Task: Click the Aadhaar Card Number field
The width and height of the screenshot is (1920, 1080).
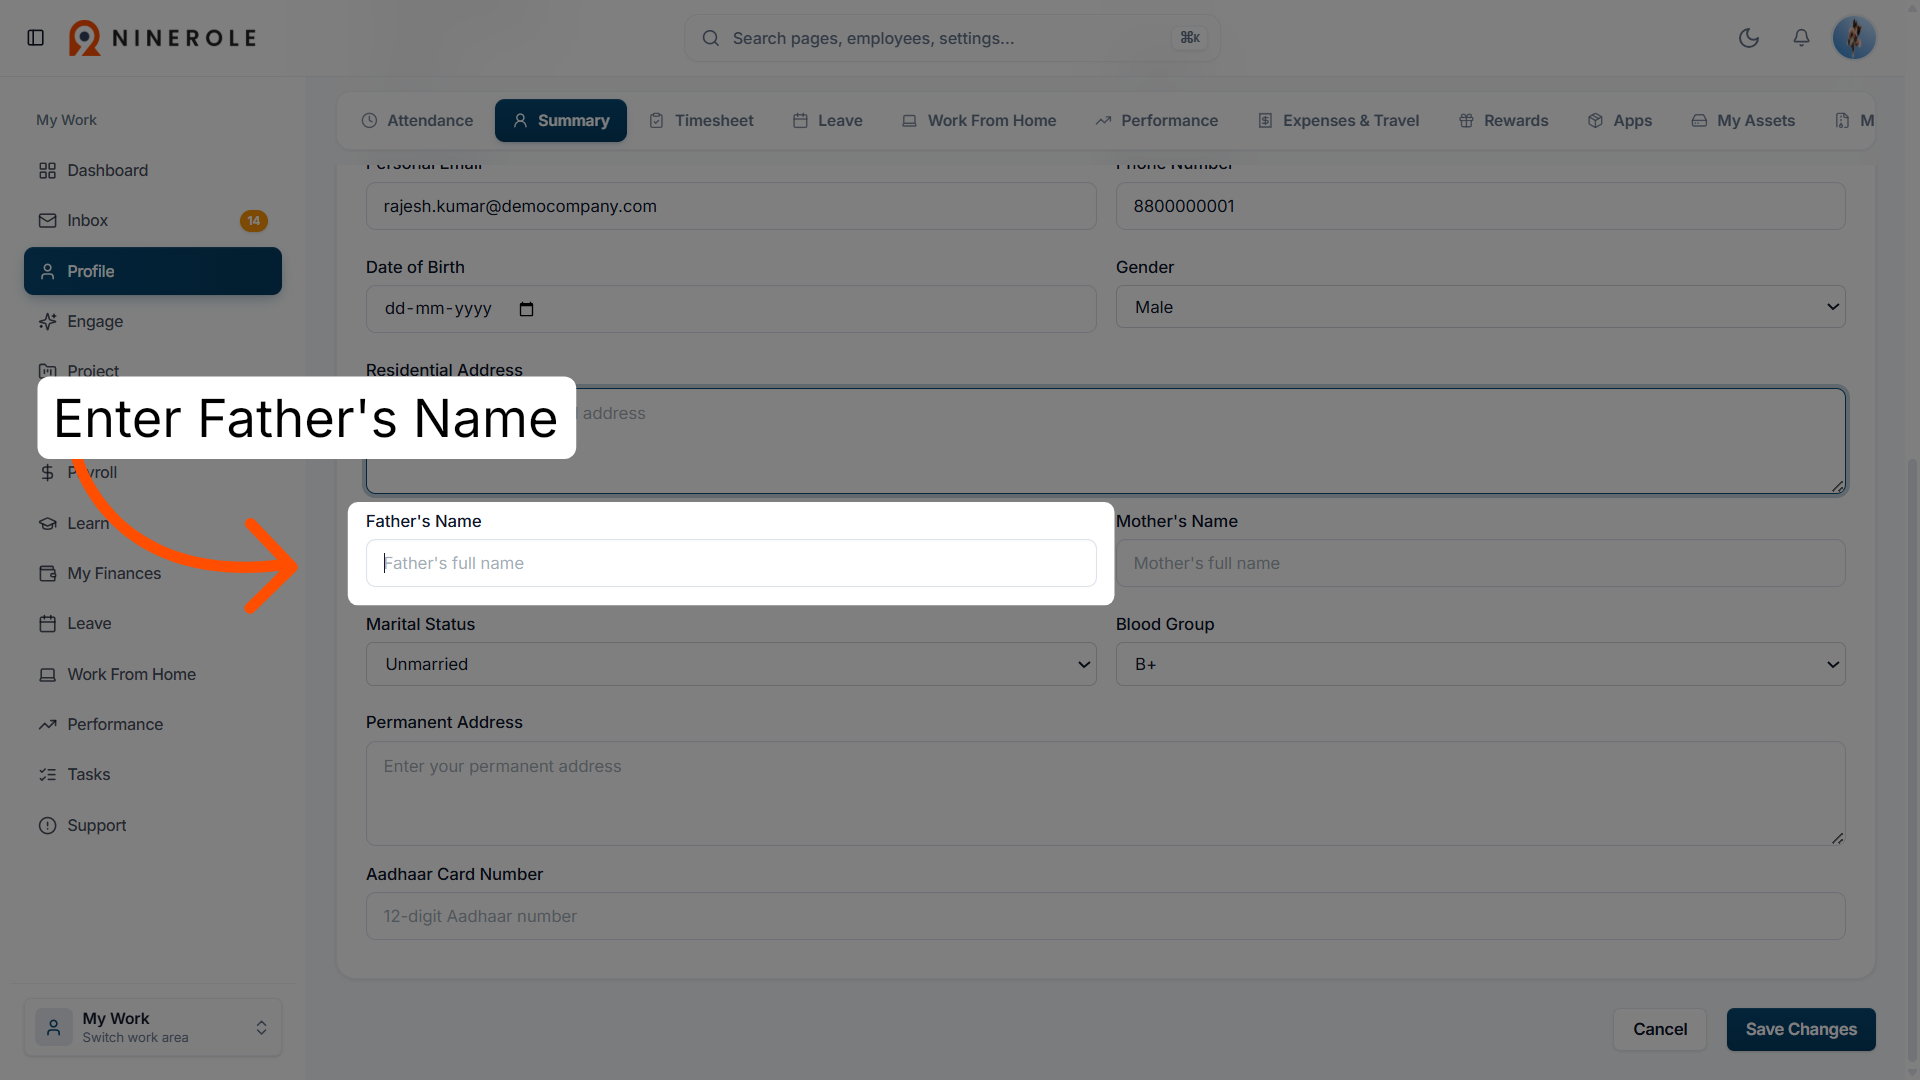Action: pyautogui.click(x=1105, y=916)
